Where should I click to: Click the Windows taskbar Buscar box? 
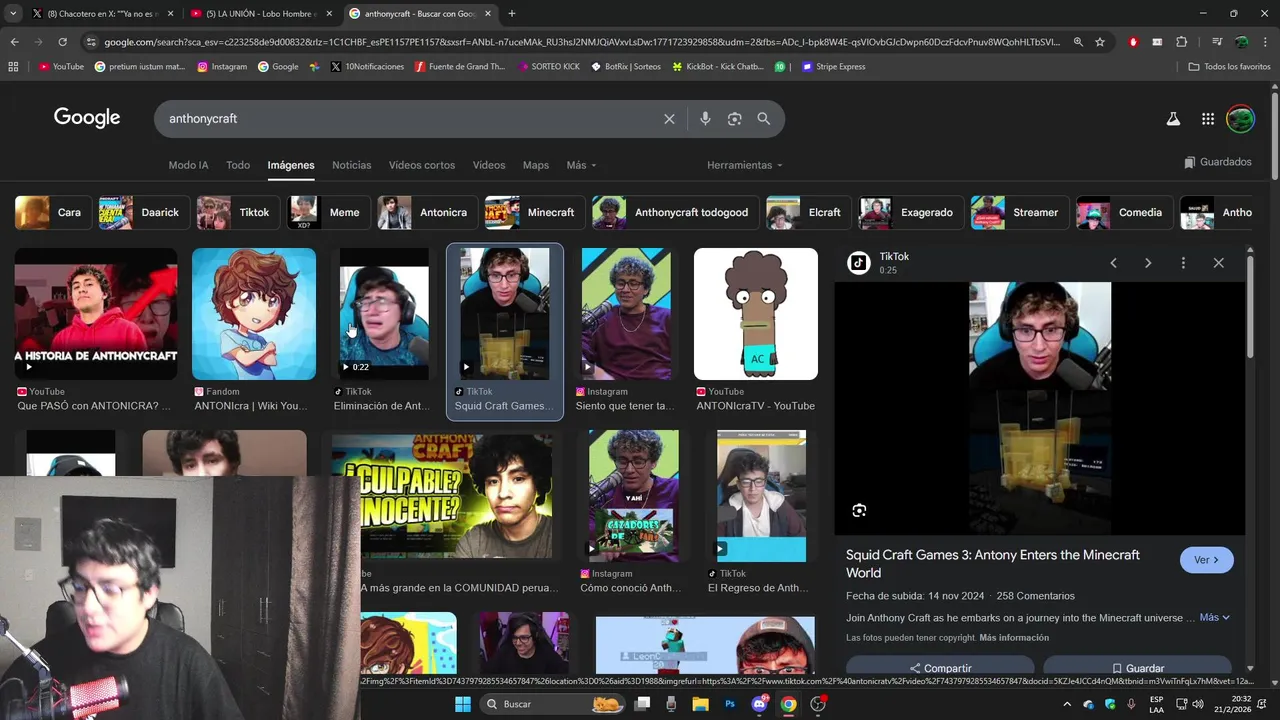553,704
